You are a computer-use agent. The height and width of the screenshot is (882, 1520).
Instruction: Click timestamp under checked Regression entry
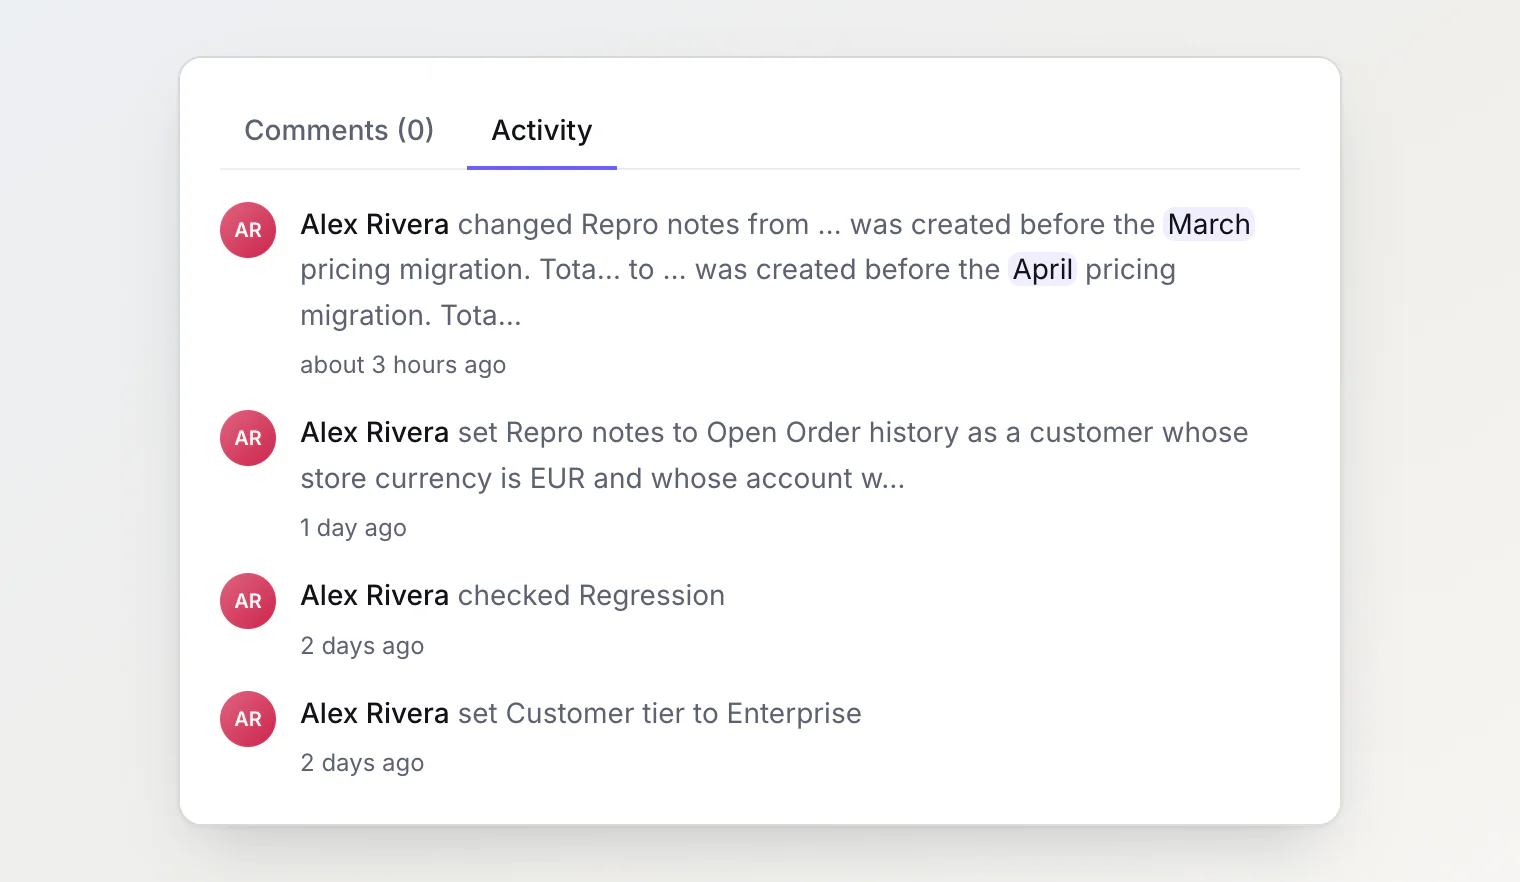[362, 646]
